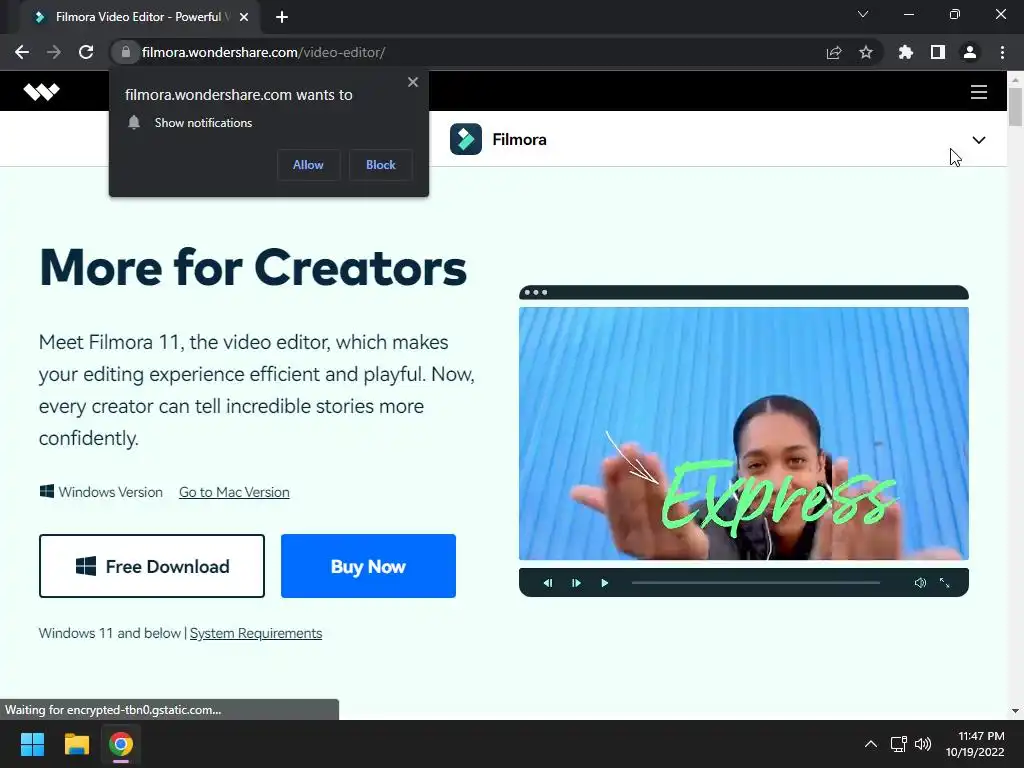The height and width of the screenshot is (768, 1024).
Task: Go back to previous page
Action: tap(22, 52)
